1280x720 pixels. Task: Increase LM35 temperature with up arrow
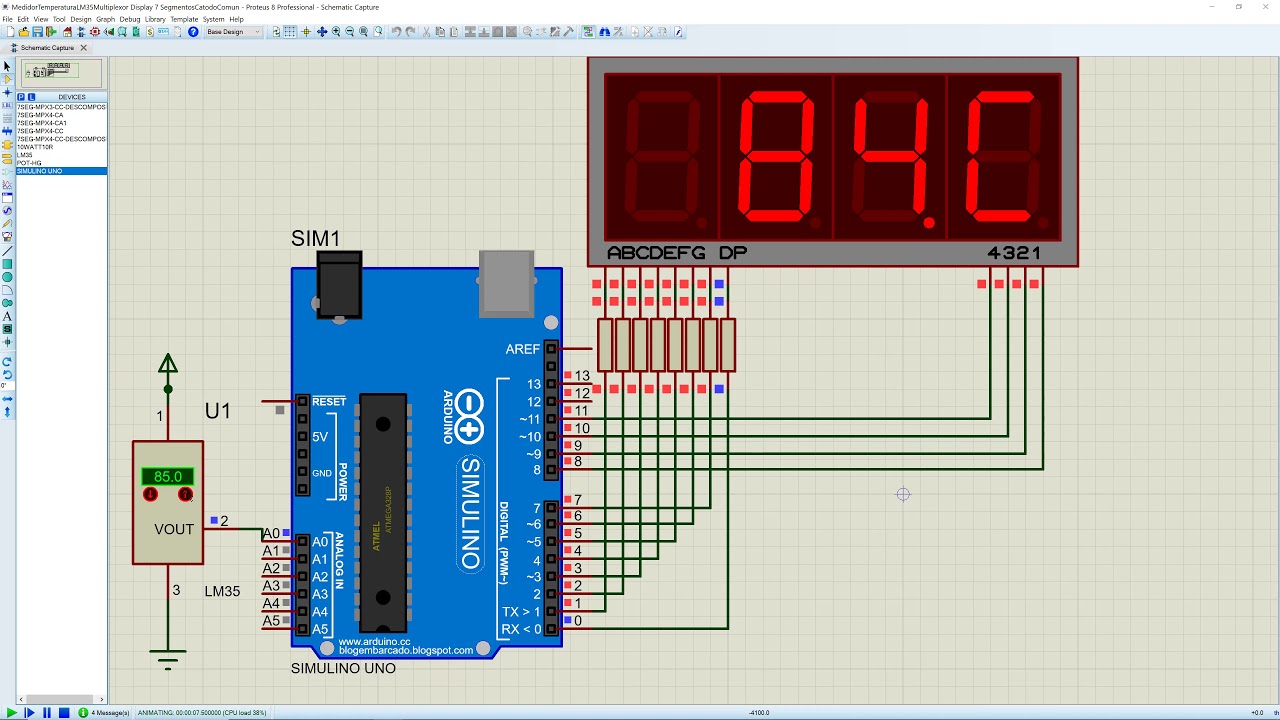[185, 494]
